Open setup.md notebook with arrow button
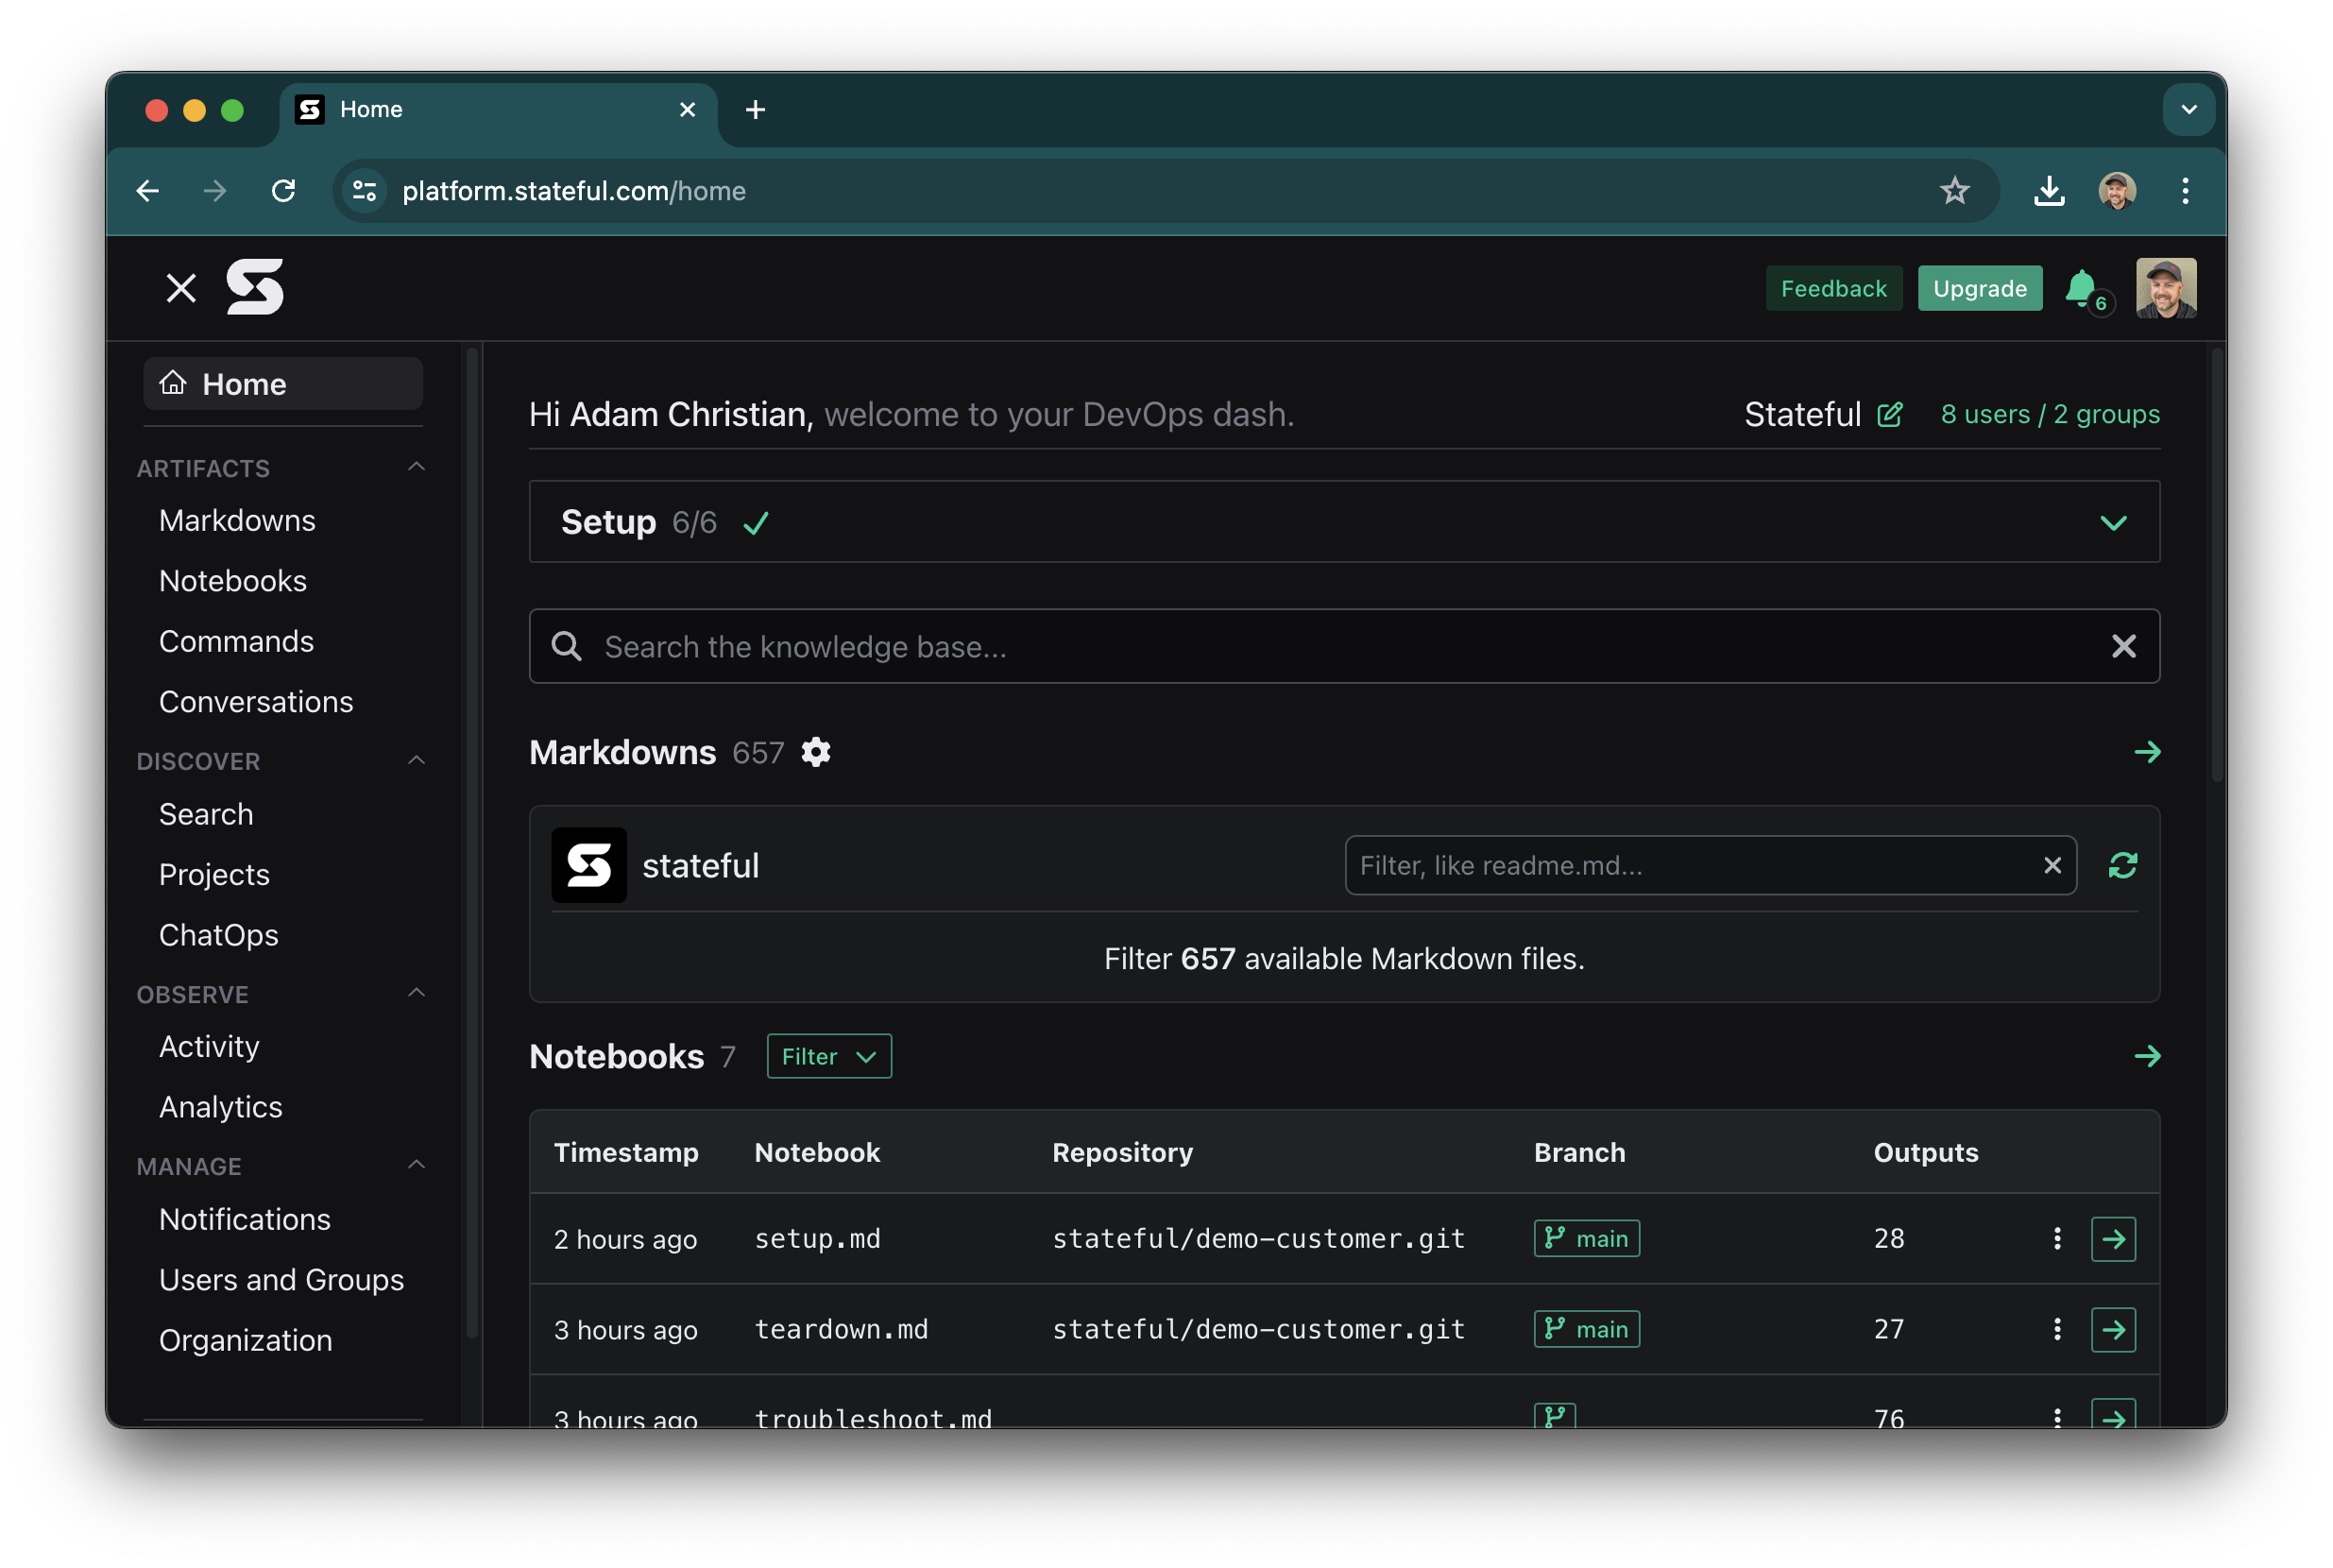This screenshot has width=2333, height=1568. pos(2113,1239)
